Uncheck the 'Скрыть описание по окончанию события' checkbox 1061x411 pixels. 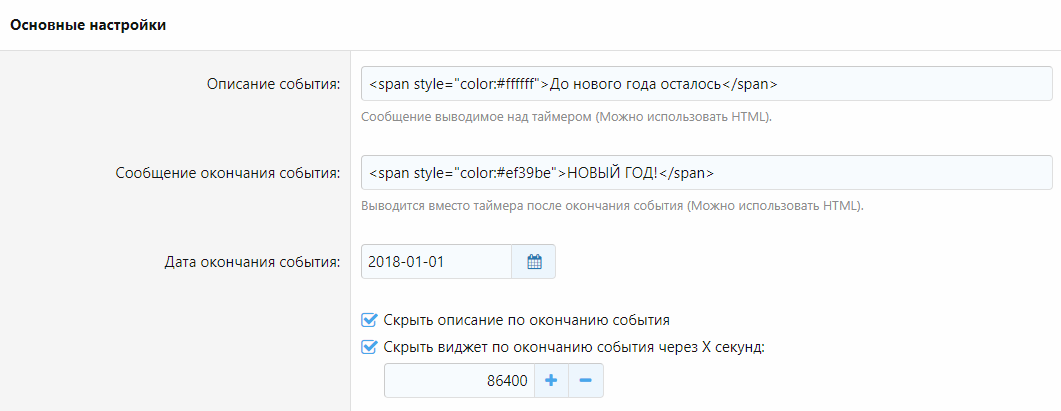click(369, 320)
